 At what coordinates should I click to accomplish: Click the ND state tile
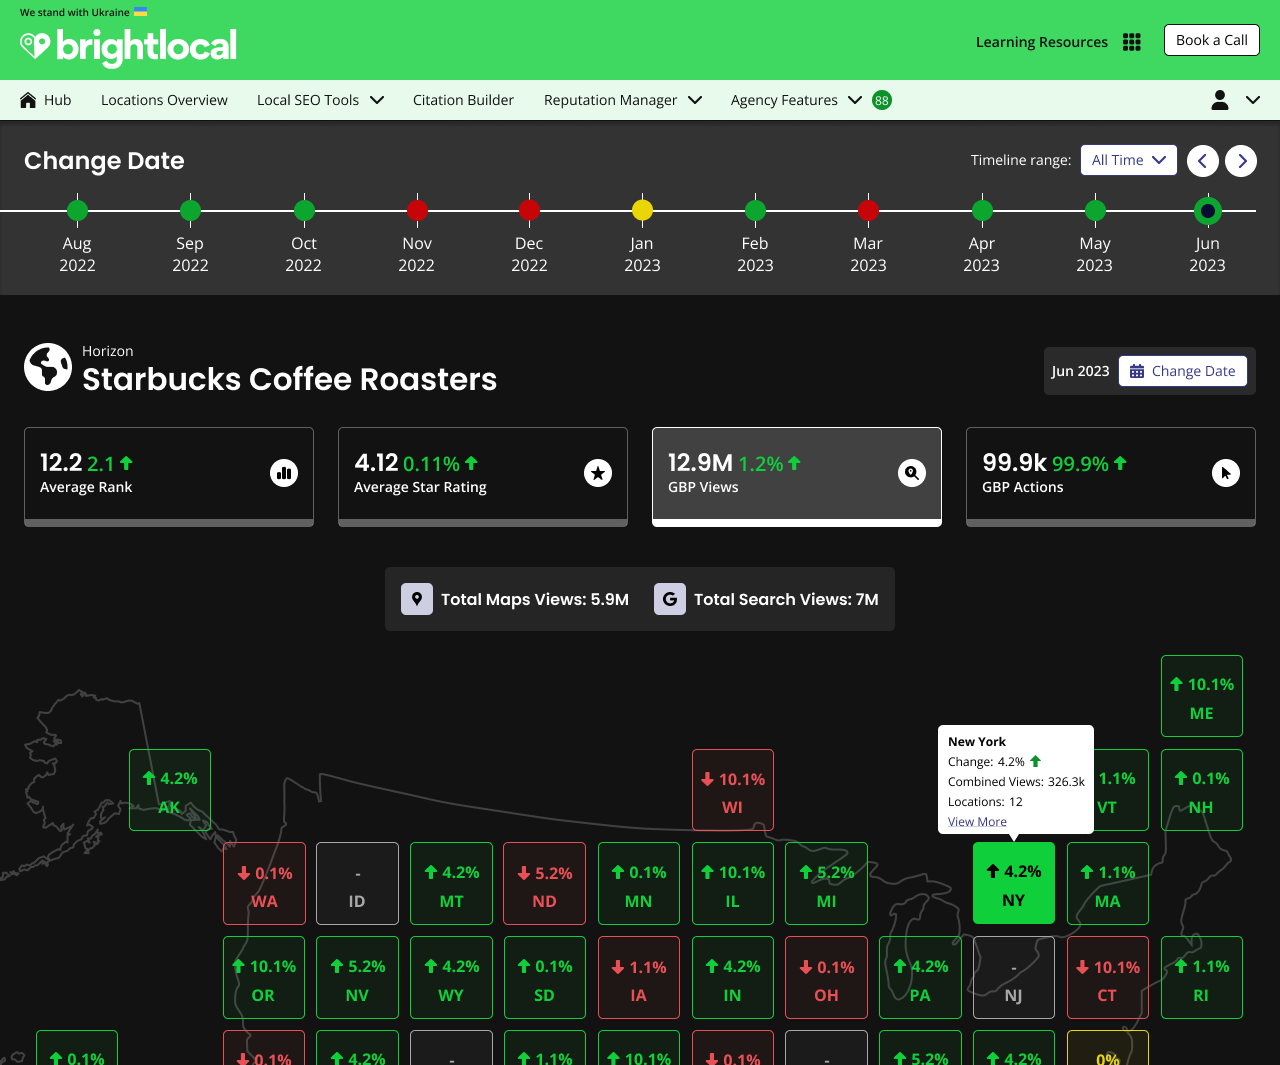tap(545, 883)
